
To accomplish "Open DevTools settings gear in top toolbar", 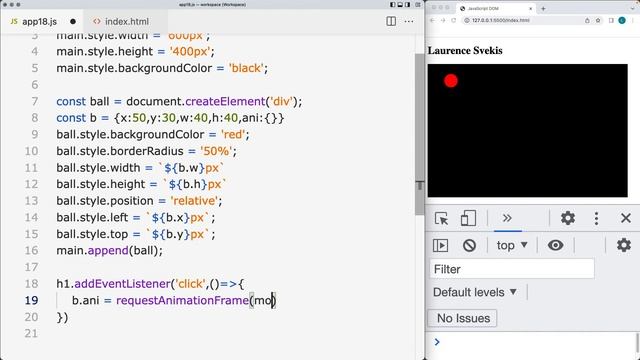I will point(568,218).
